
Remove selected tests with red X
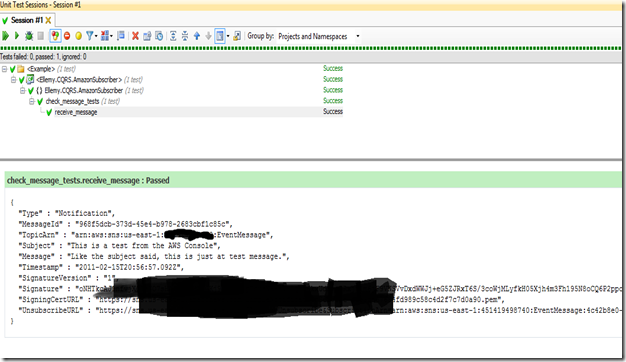tap(135, 36)
